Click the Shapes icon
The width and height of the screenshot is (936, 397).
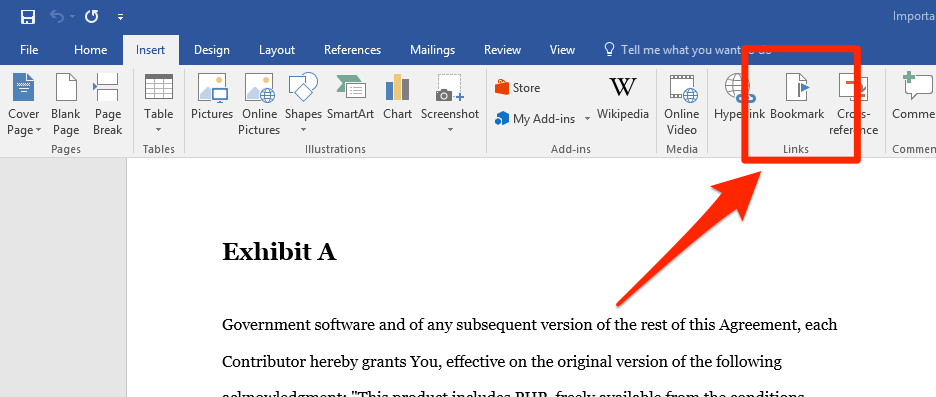[x=303, y=87]
